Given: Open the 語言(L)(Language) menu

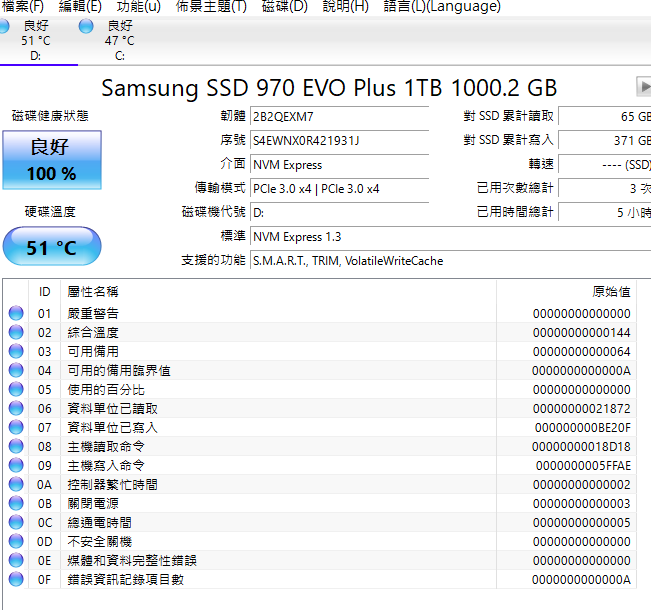Looking at the screenshot, I should tap(442, 6).
